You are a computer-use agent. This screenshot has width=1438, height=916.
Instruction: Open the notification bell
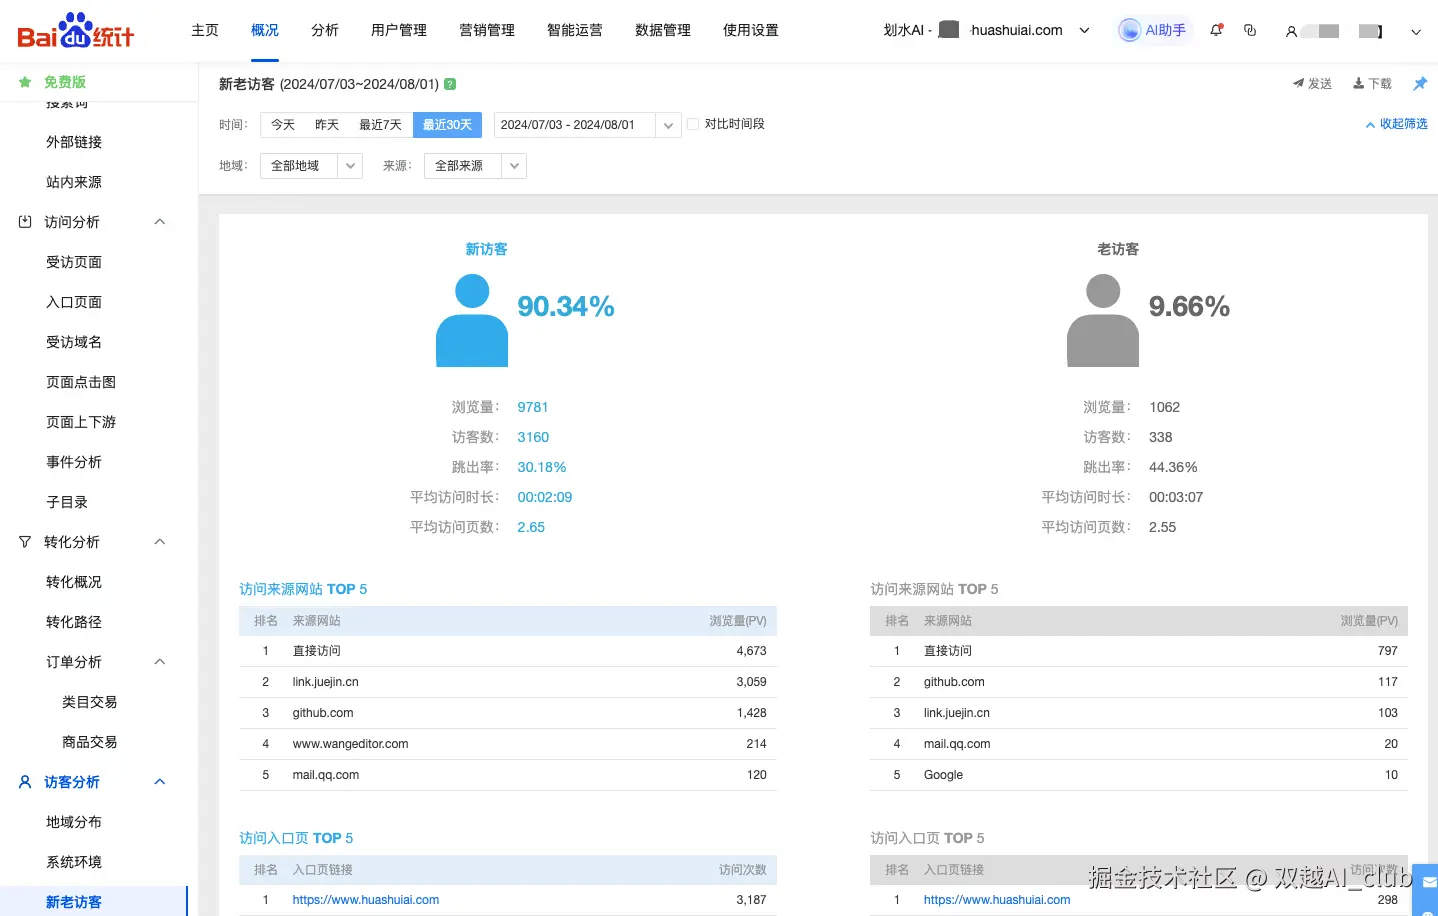pyautogui.click(x=1216, y=30)
